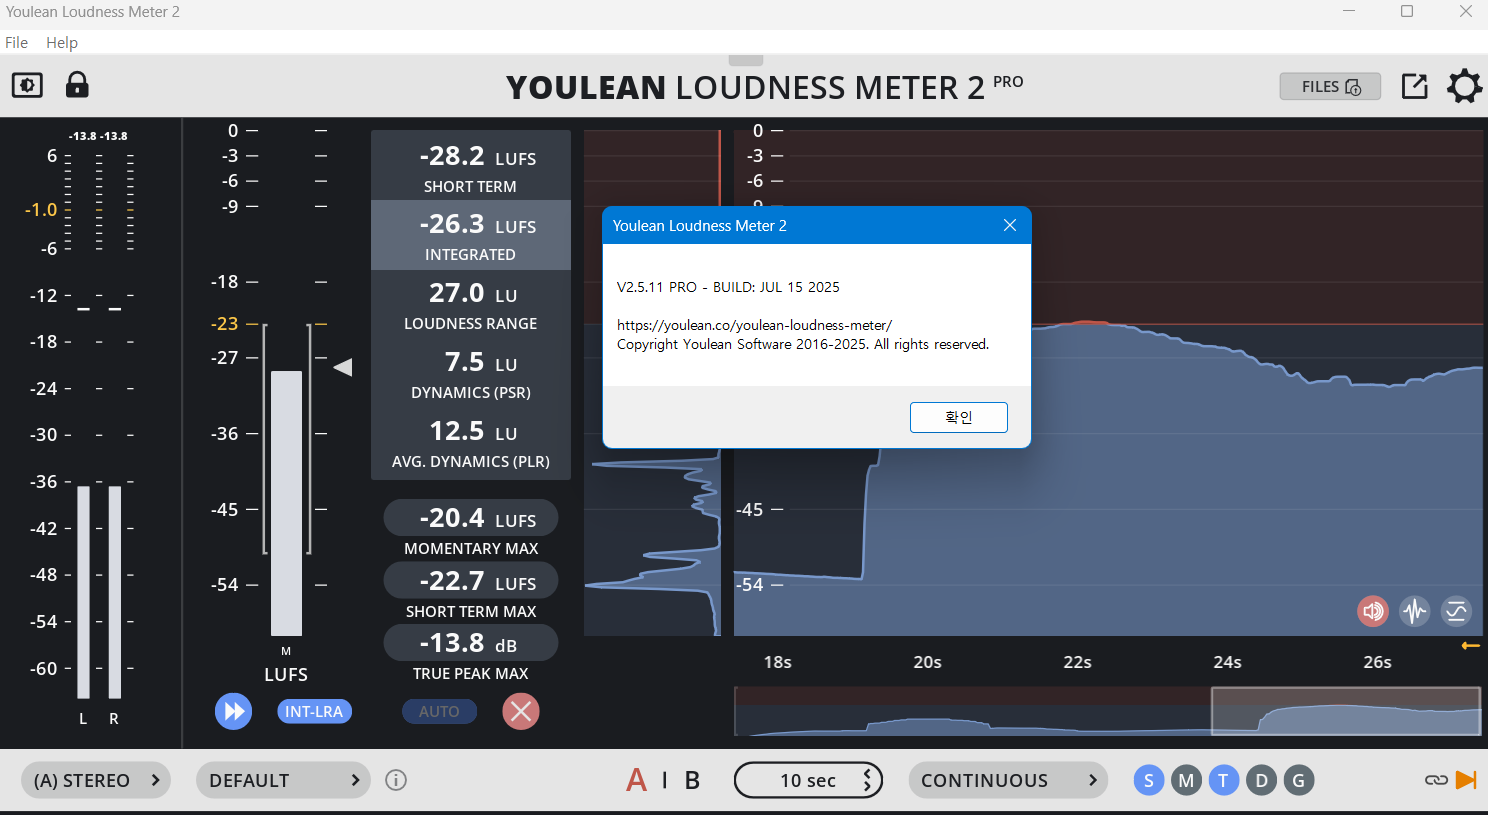Screen dimensions: 1488x815
Task: Toggle the waveform pulse icon on graph
Action: click(1414, 611)
